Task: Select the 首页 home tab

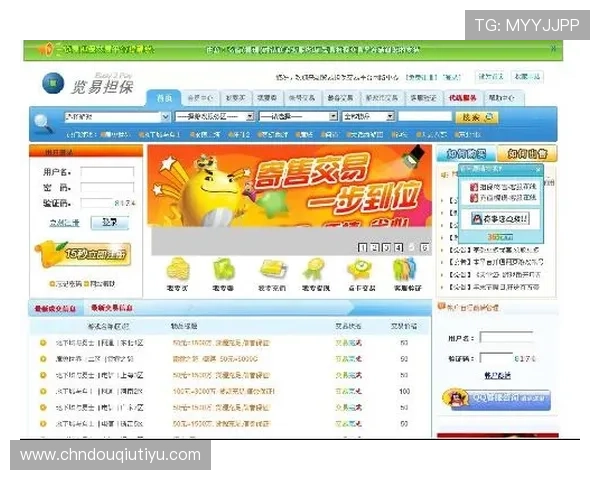Action: point(164,98)
